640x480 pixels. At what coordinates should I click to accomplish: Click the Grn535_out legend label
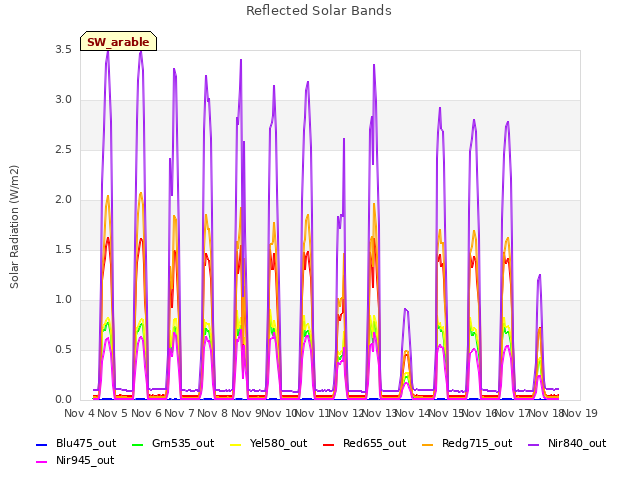(x=183, y=444)
